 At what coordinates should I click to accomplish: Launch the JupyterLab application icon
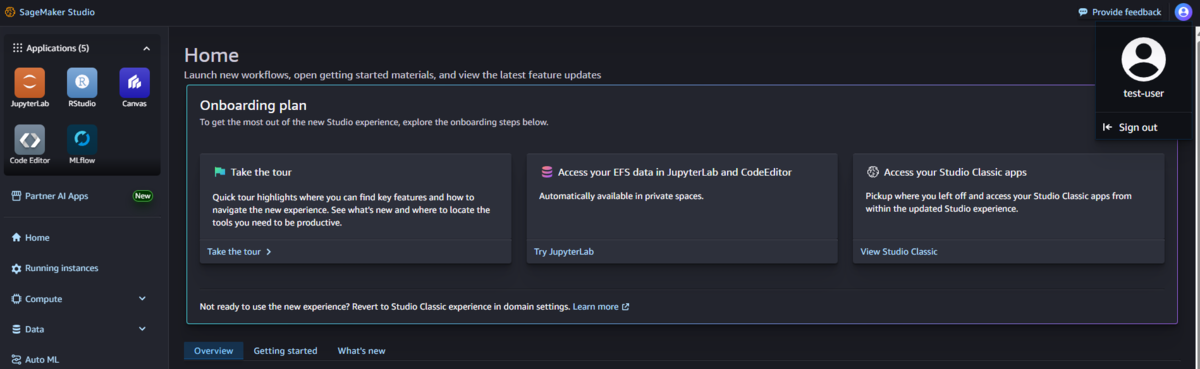[x=30, y=83]
